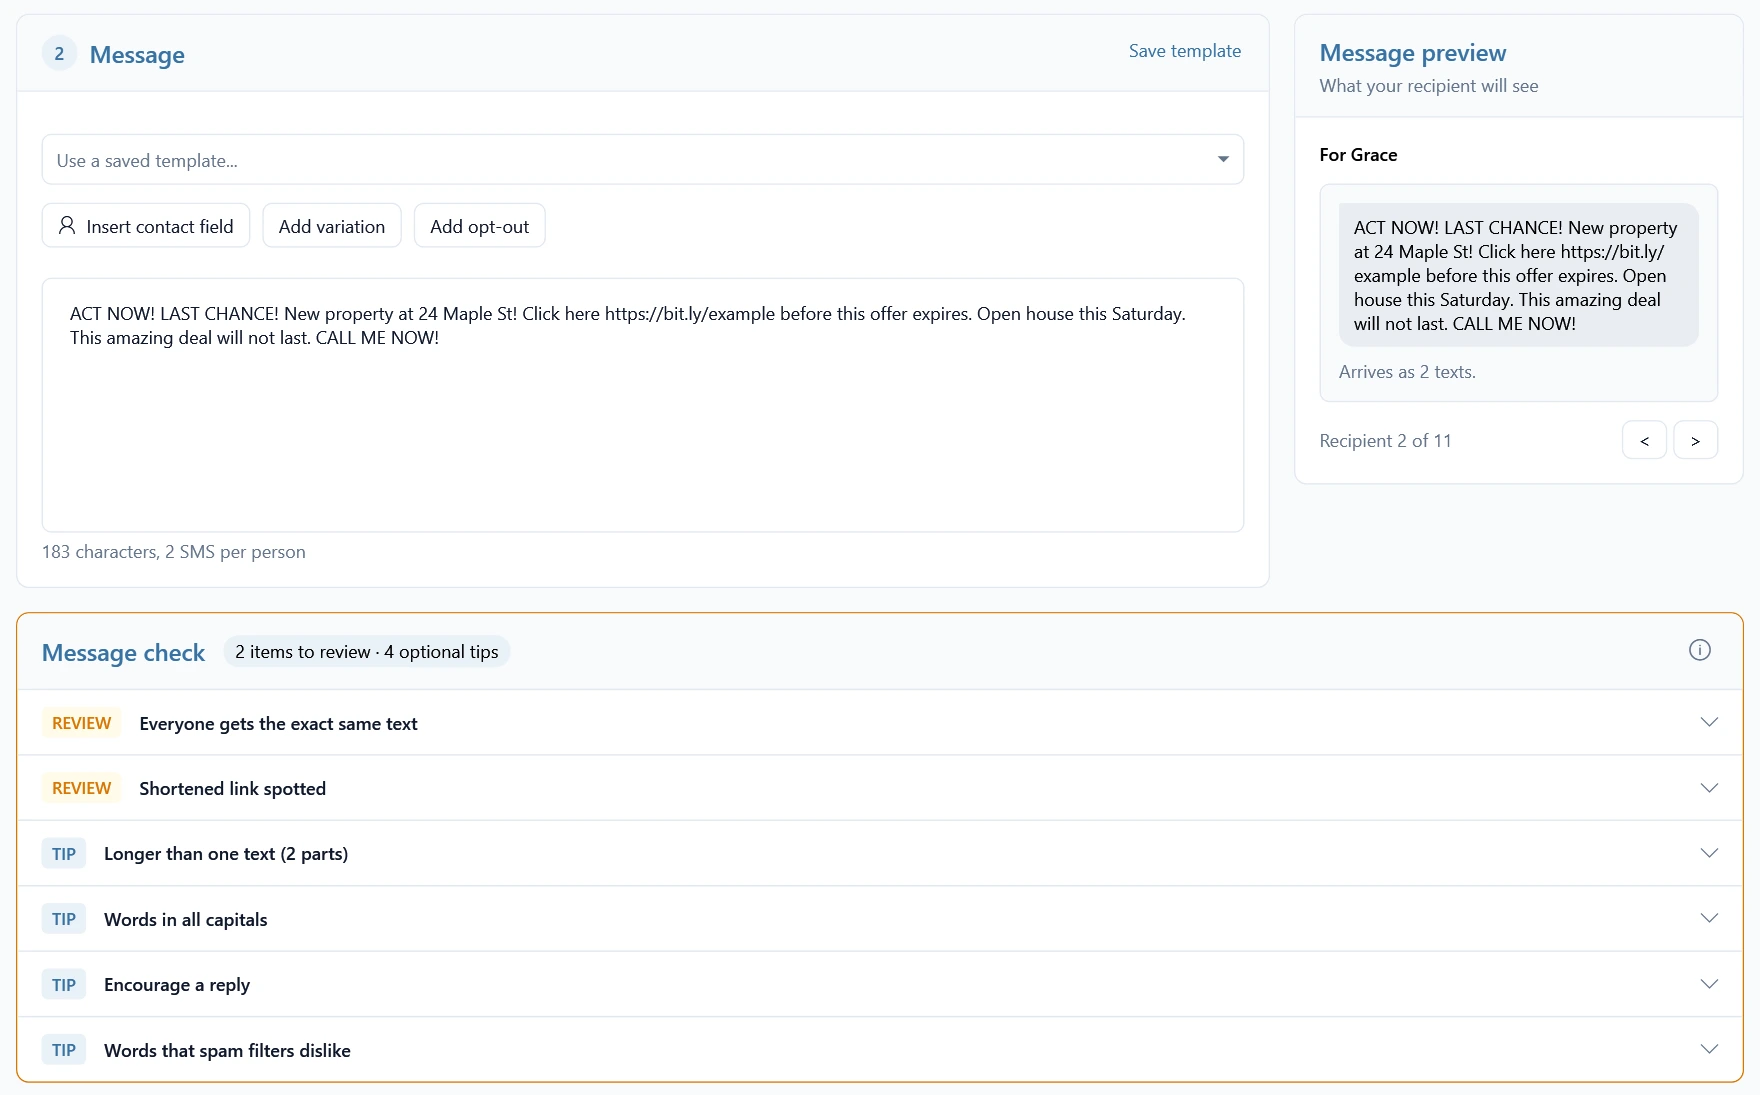Viewport: 1760px width, 1095px height.
Task: Click the Save template link
Action: [x=1184, y=51]
